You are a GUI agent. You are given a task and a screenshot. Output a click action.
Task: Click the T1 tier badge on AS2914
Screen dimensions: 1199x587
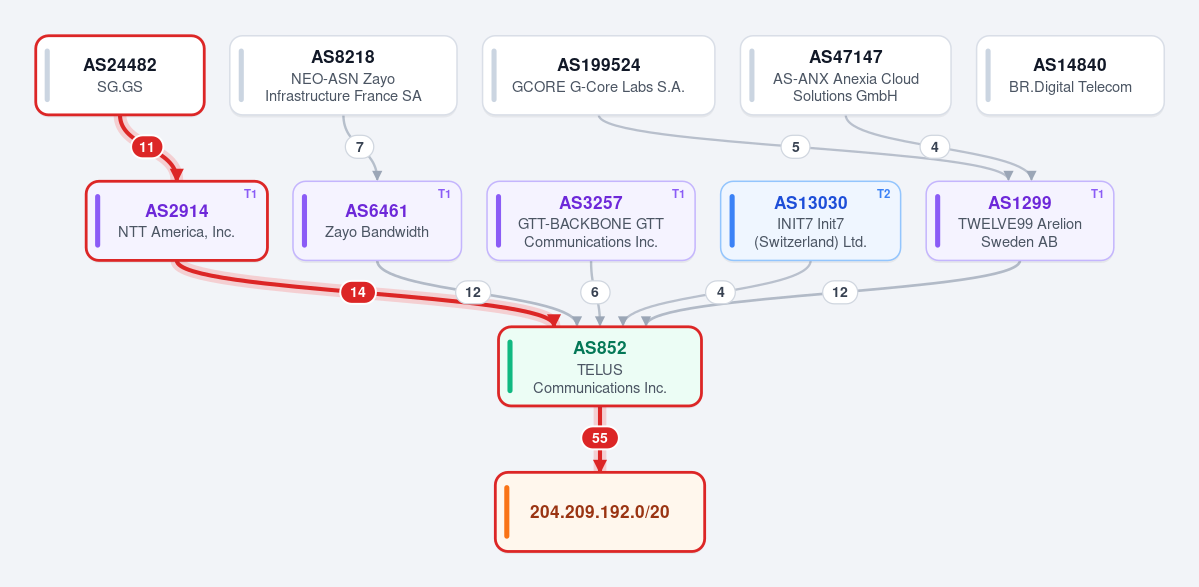(250, 194)
